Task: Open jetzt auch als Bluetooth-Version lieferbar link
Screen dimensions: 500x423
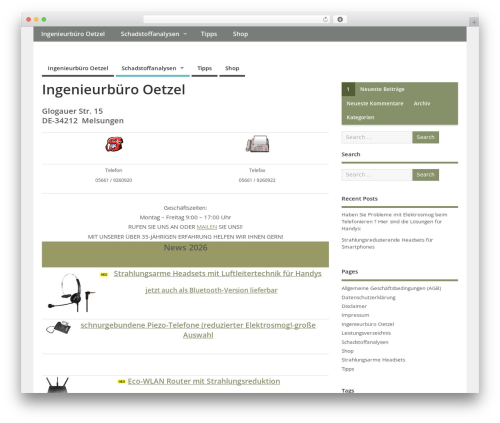Action: pyautogui.click(x=211, y=290)
